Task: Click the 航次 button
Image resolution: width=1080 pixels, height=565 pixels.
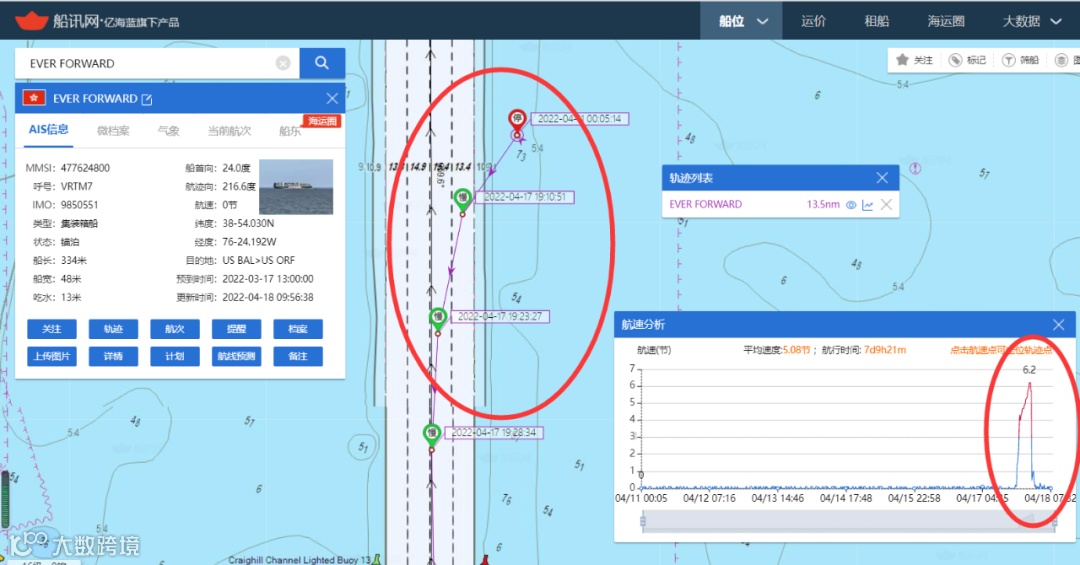Action: click(175, 329)
